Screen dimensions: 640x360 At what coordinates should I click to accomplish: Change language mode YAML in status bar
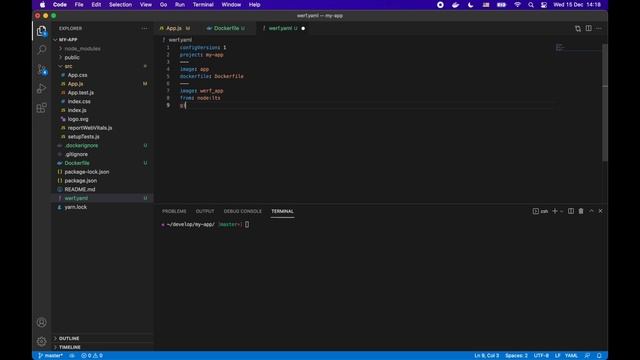pos(571,356)
